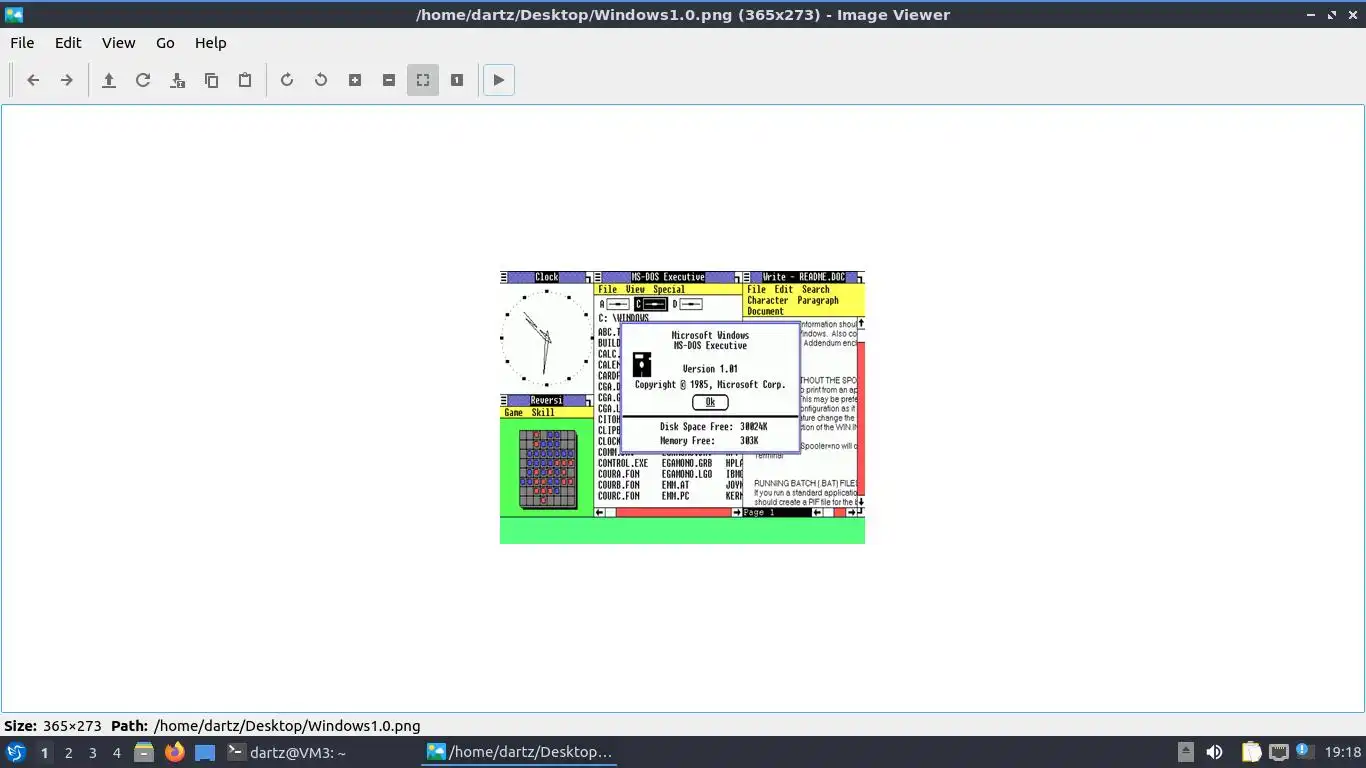Open the clipboard manager tray icon
This screenshot has height=768, width=1366.
click(1251, 752)
